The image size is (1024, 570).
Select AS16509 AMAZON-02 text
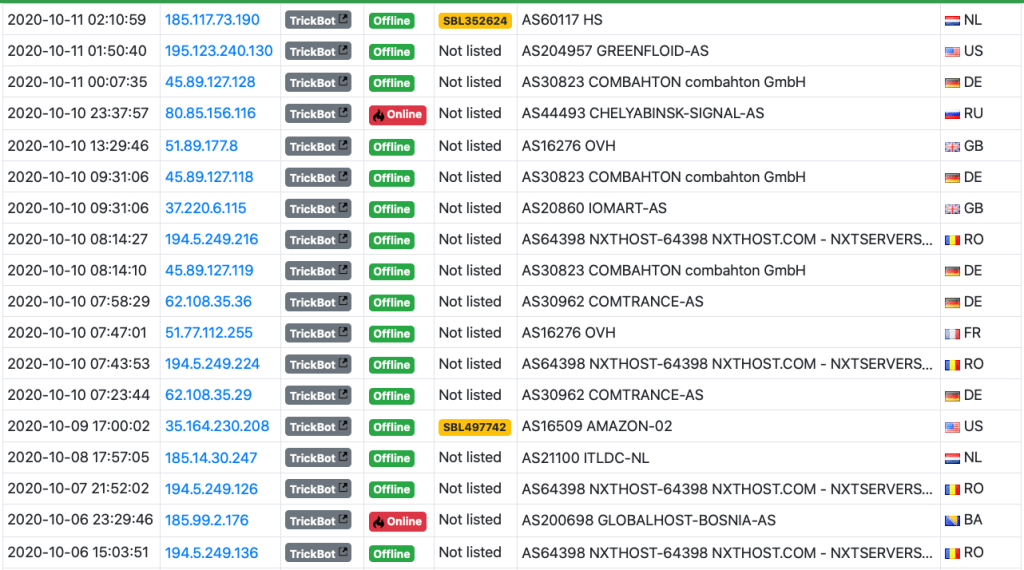597,426
